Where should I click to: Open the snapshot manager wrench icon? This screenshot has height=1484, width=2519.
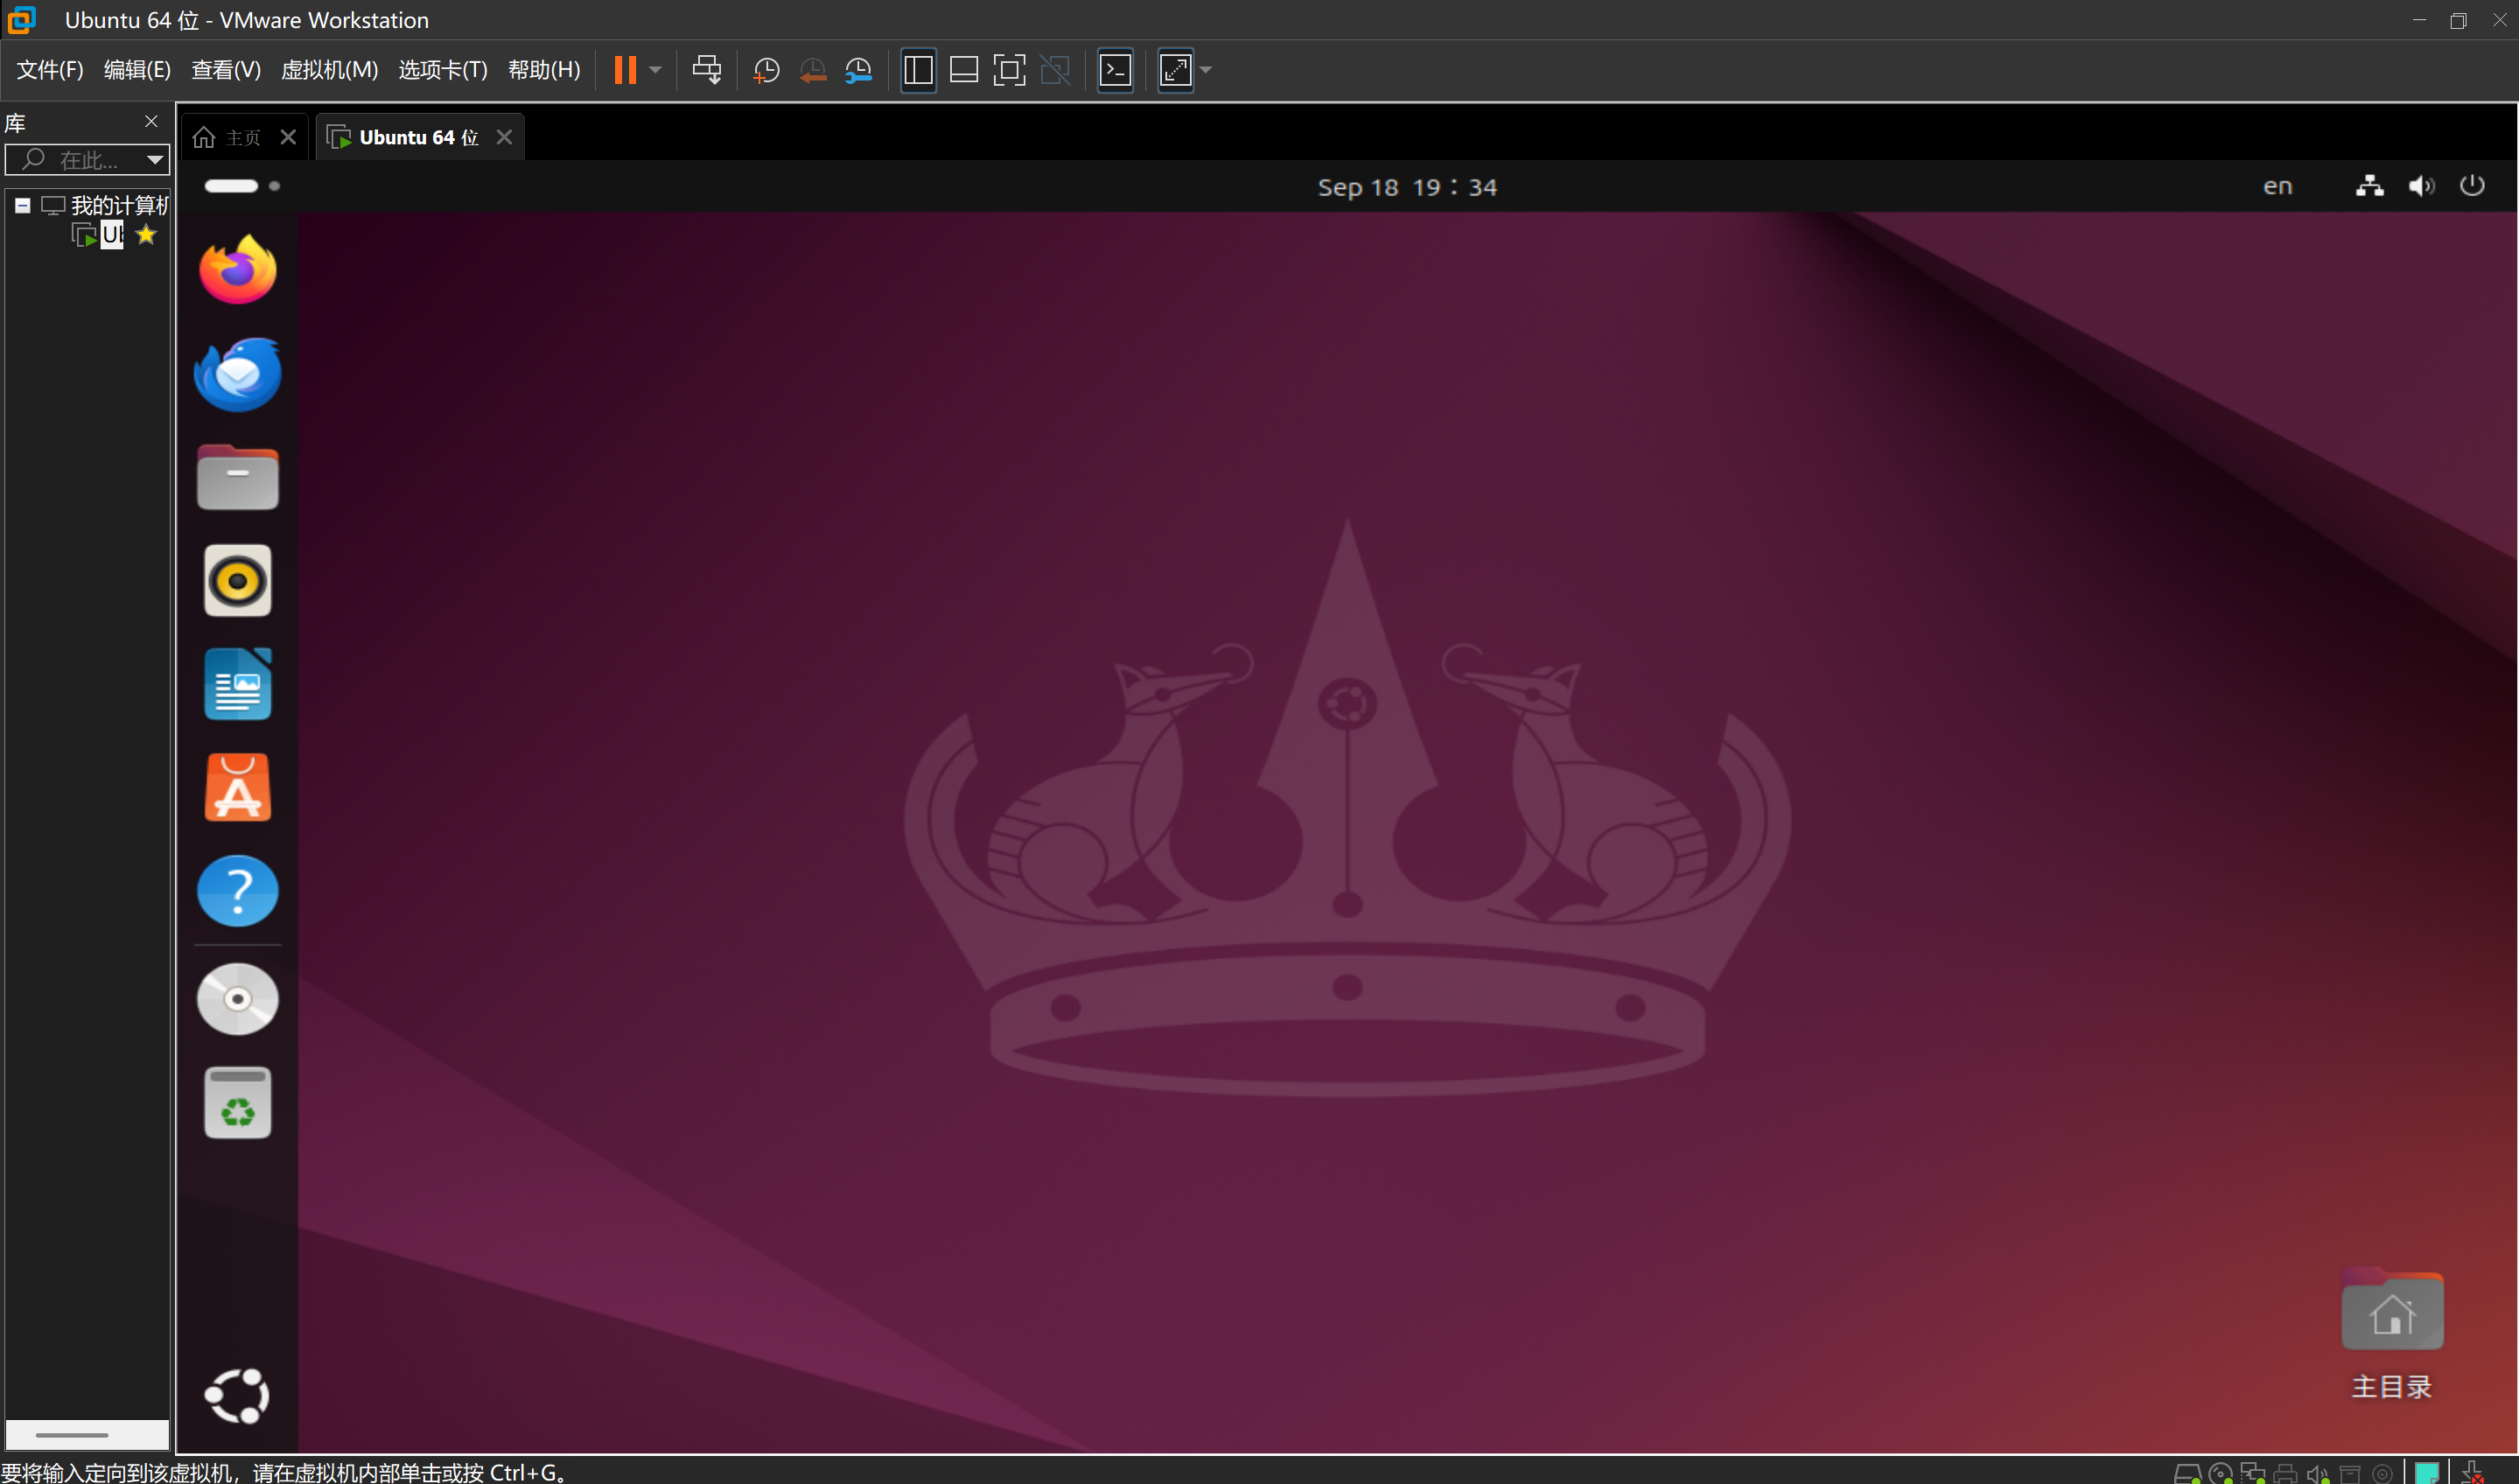[859, 70]
